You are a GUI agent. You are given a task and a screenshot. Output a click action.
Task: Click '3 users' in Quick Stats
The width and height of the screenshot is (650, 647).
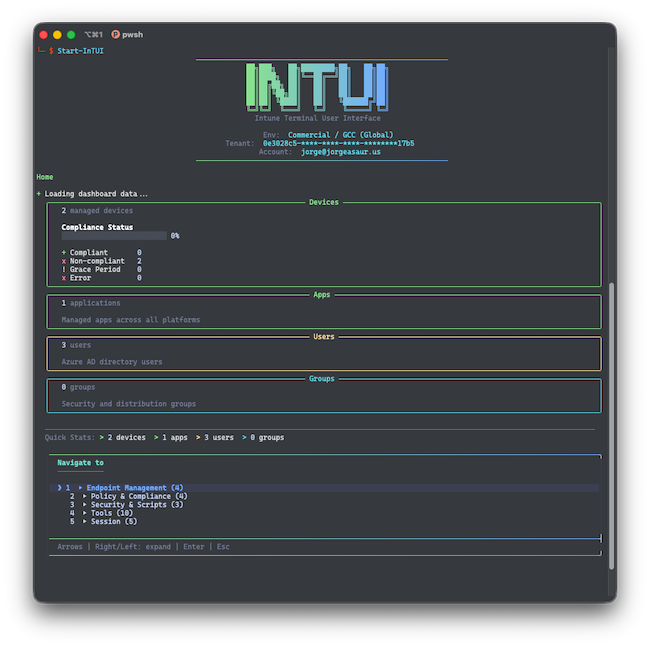pos(219,437)
